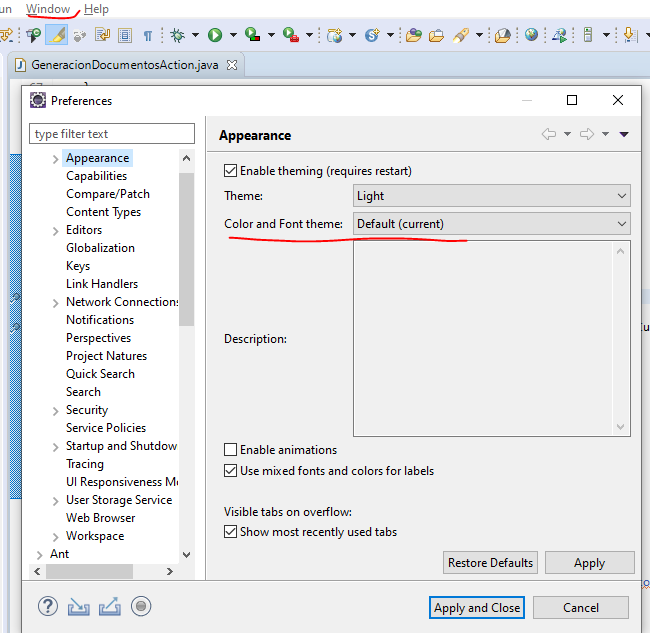This screenshot has width=650, height=633.
Task: Click the toolbar icon left of block selection
Action: coord(102,35)
